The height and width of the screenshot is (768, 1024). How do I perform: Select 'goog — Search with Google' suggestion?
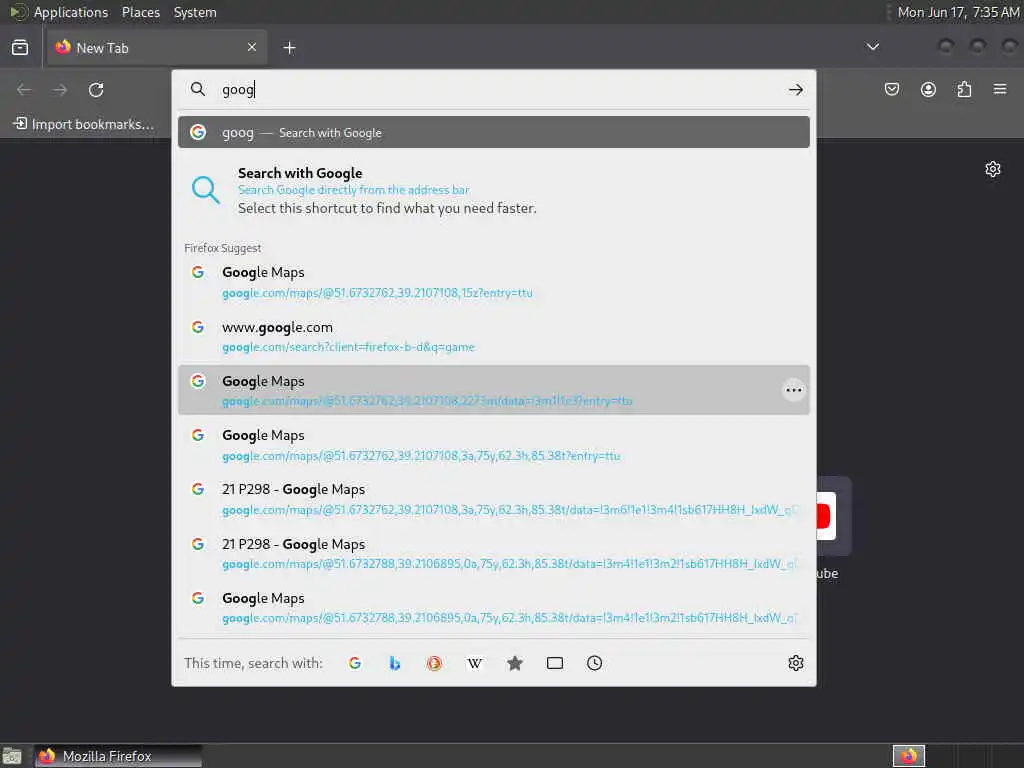[x=494, y=133]
